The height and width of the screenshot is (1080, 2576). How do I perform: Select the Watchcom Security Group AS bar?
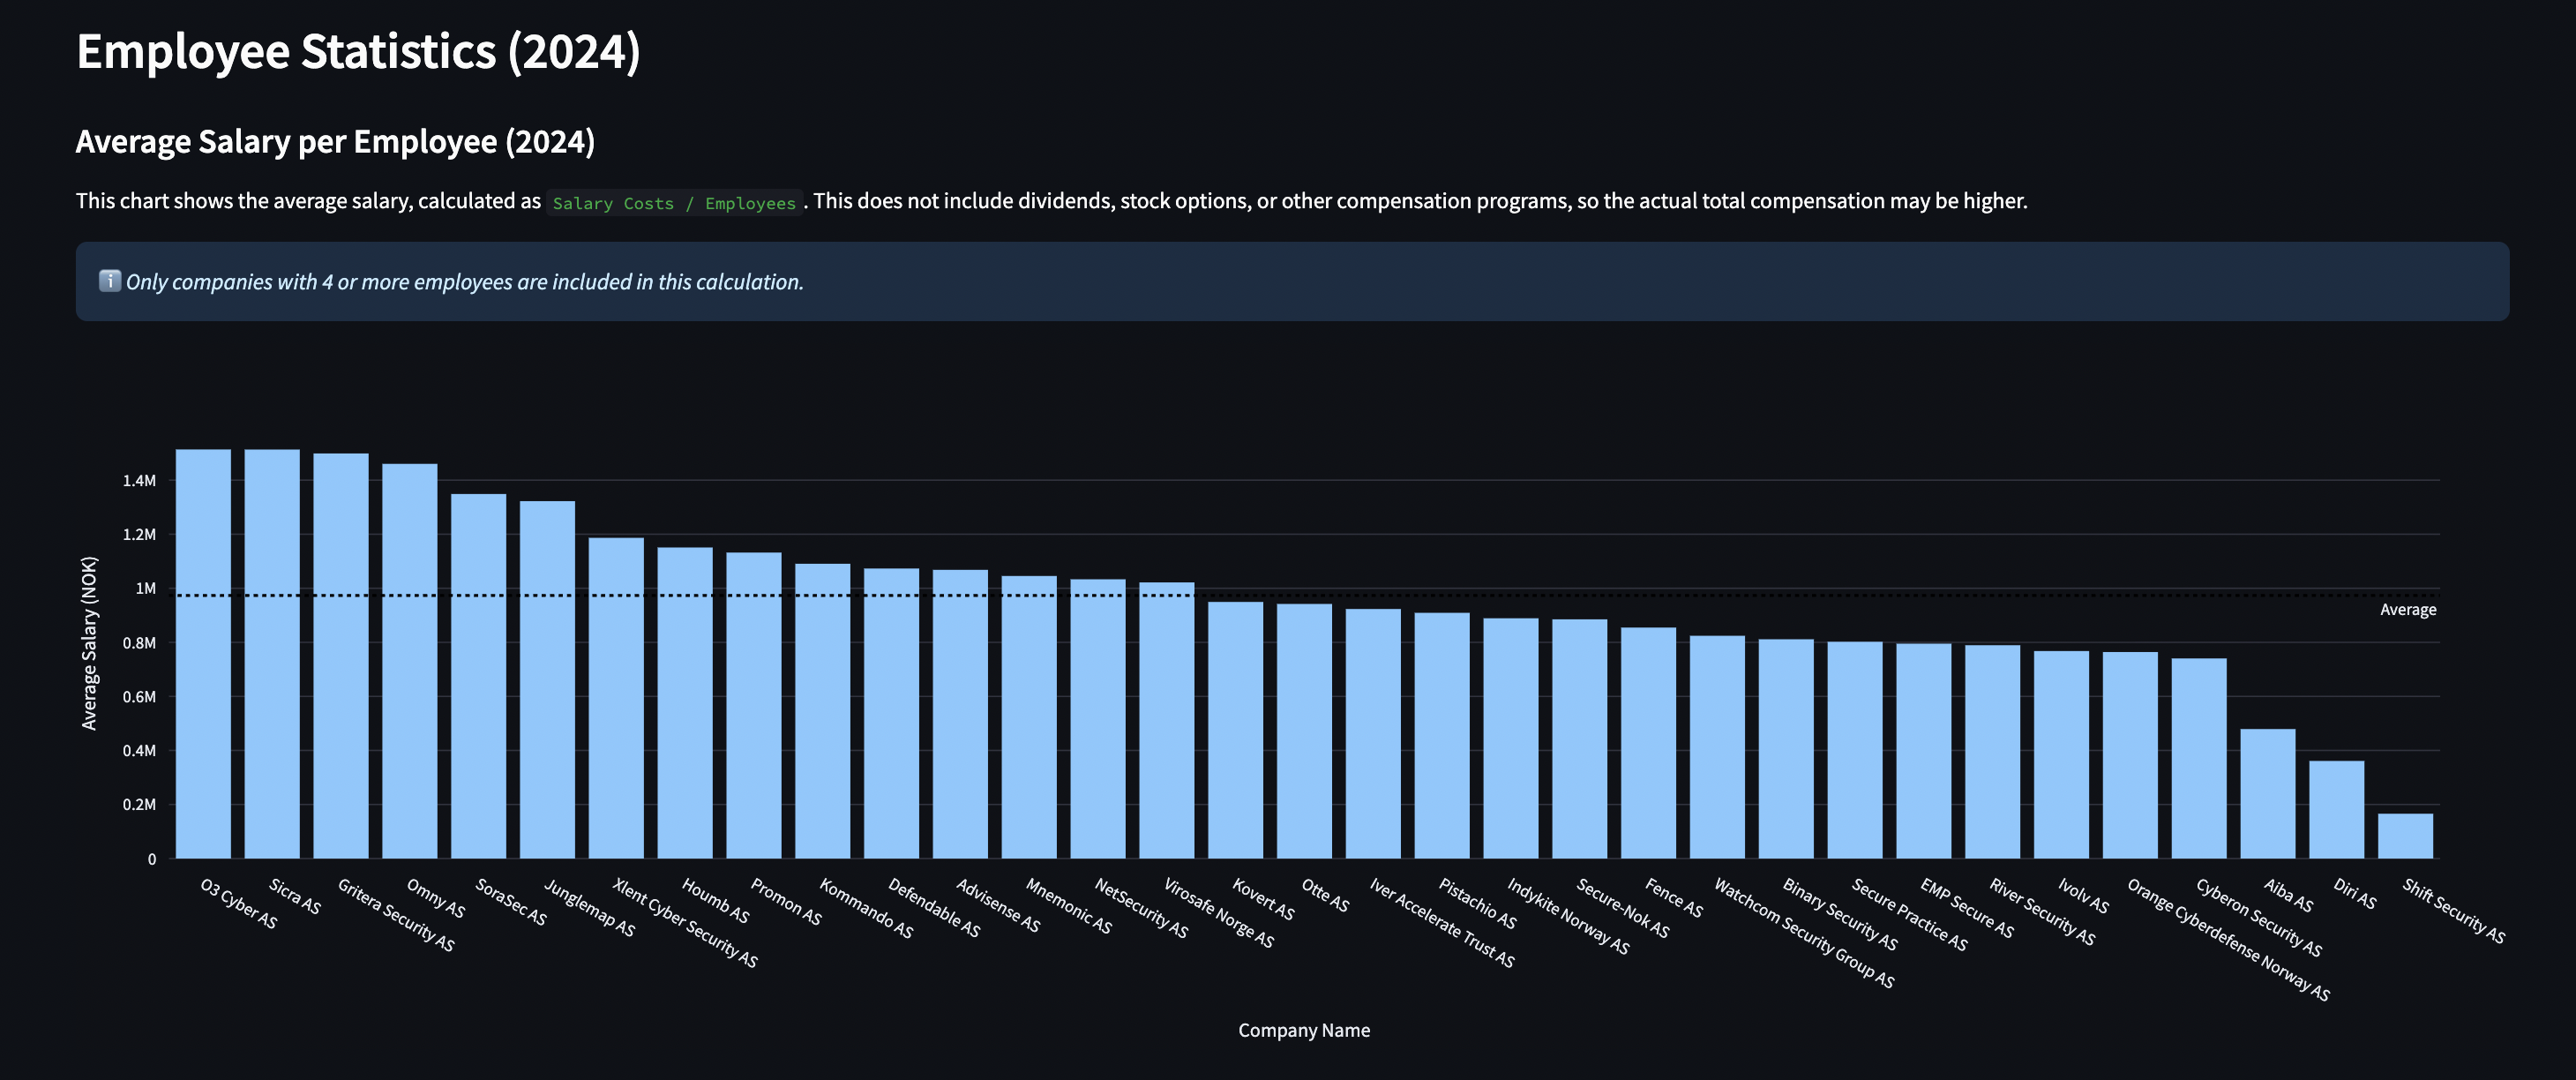pyautogui.click(x=1718, y=747)
